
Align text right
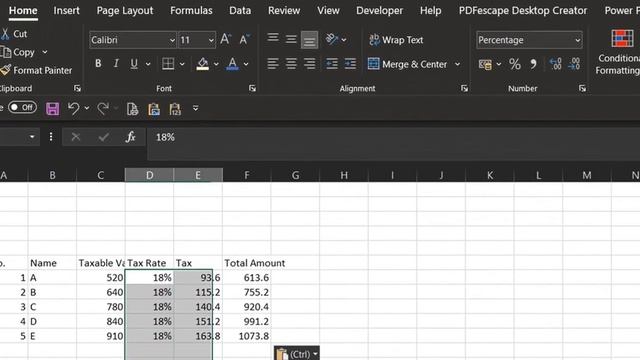[x=309, y=64]
